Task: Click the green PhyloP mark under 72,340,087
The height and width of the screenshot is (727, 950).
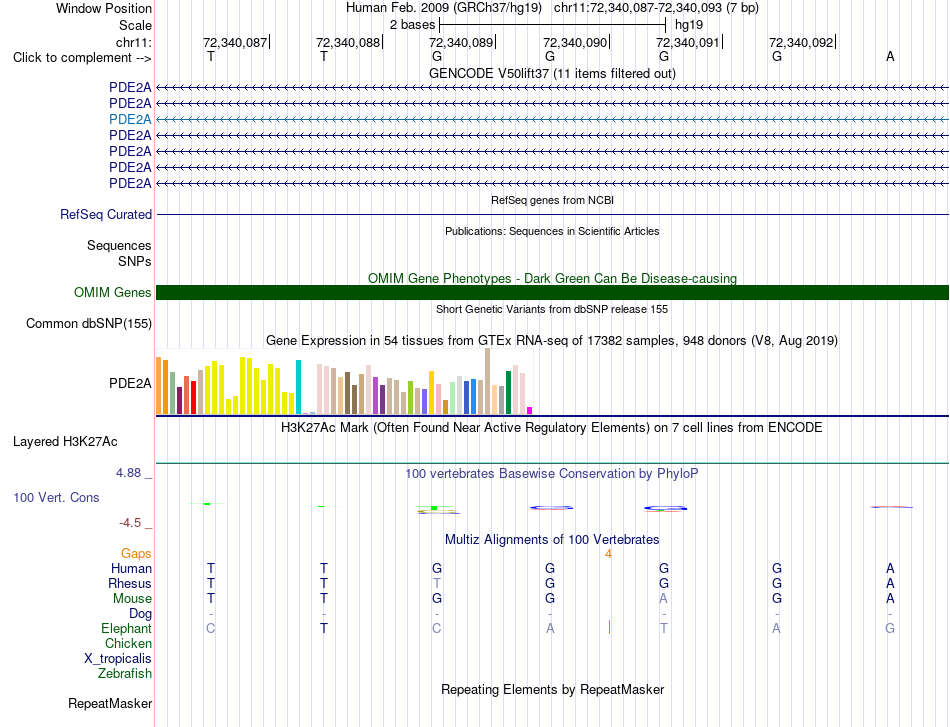Action: pos(207,503)
